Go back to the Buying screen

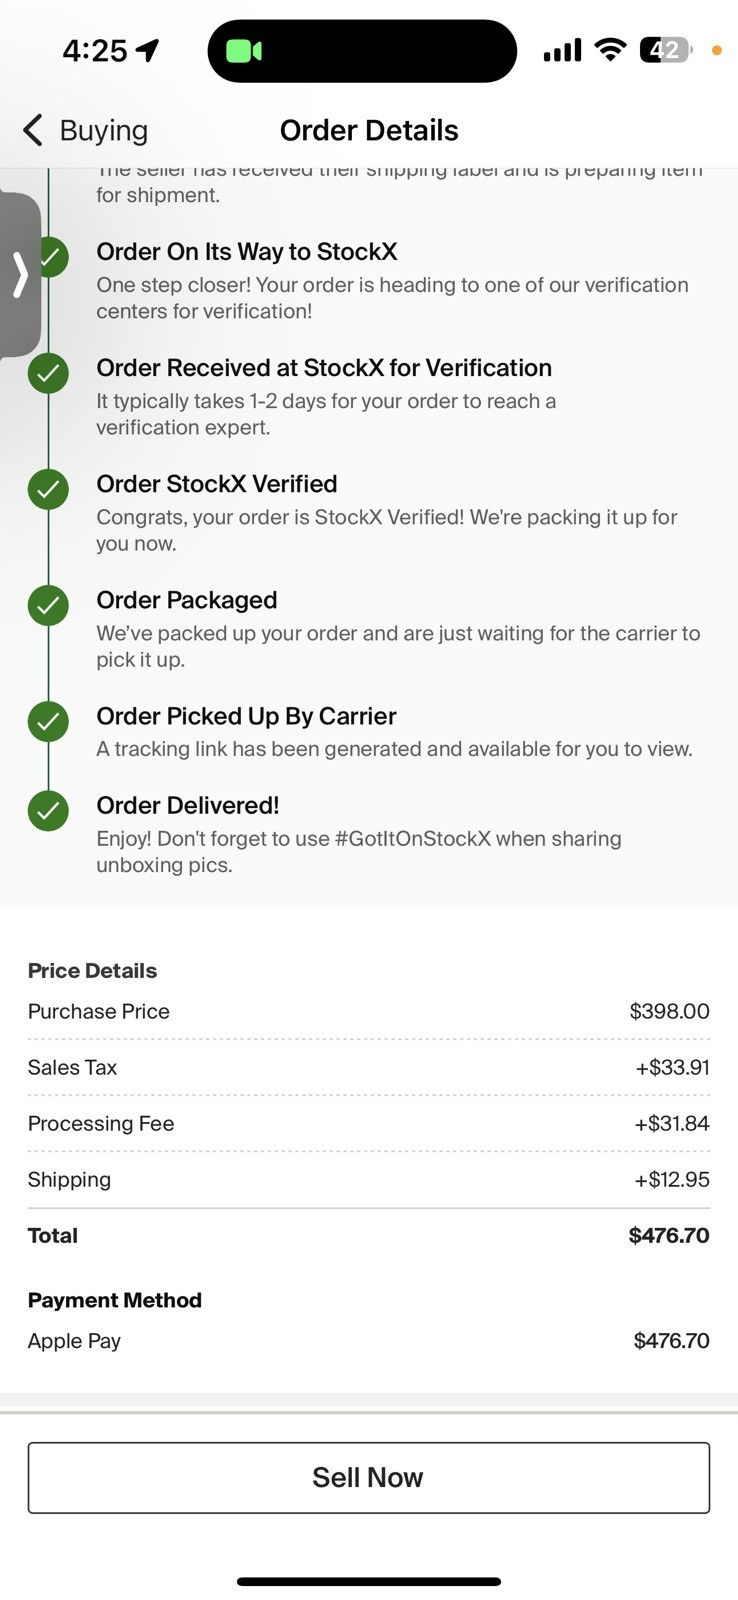85,130
